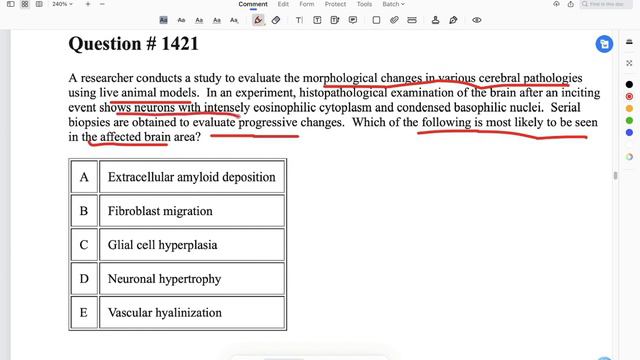Image resolution: width=640 pixels, height=360 pixels.
Task: Click the vertical scrollbar thumb
Action: 615,176
